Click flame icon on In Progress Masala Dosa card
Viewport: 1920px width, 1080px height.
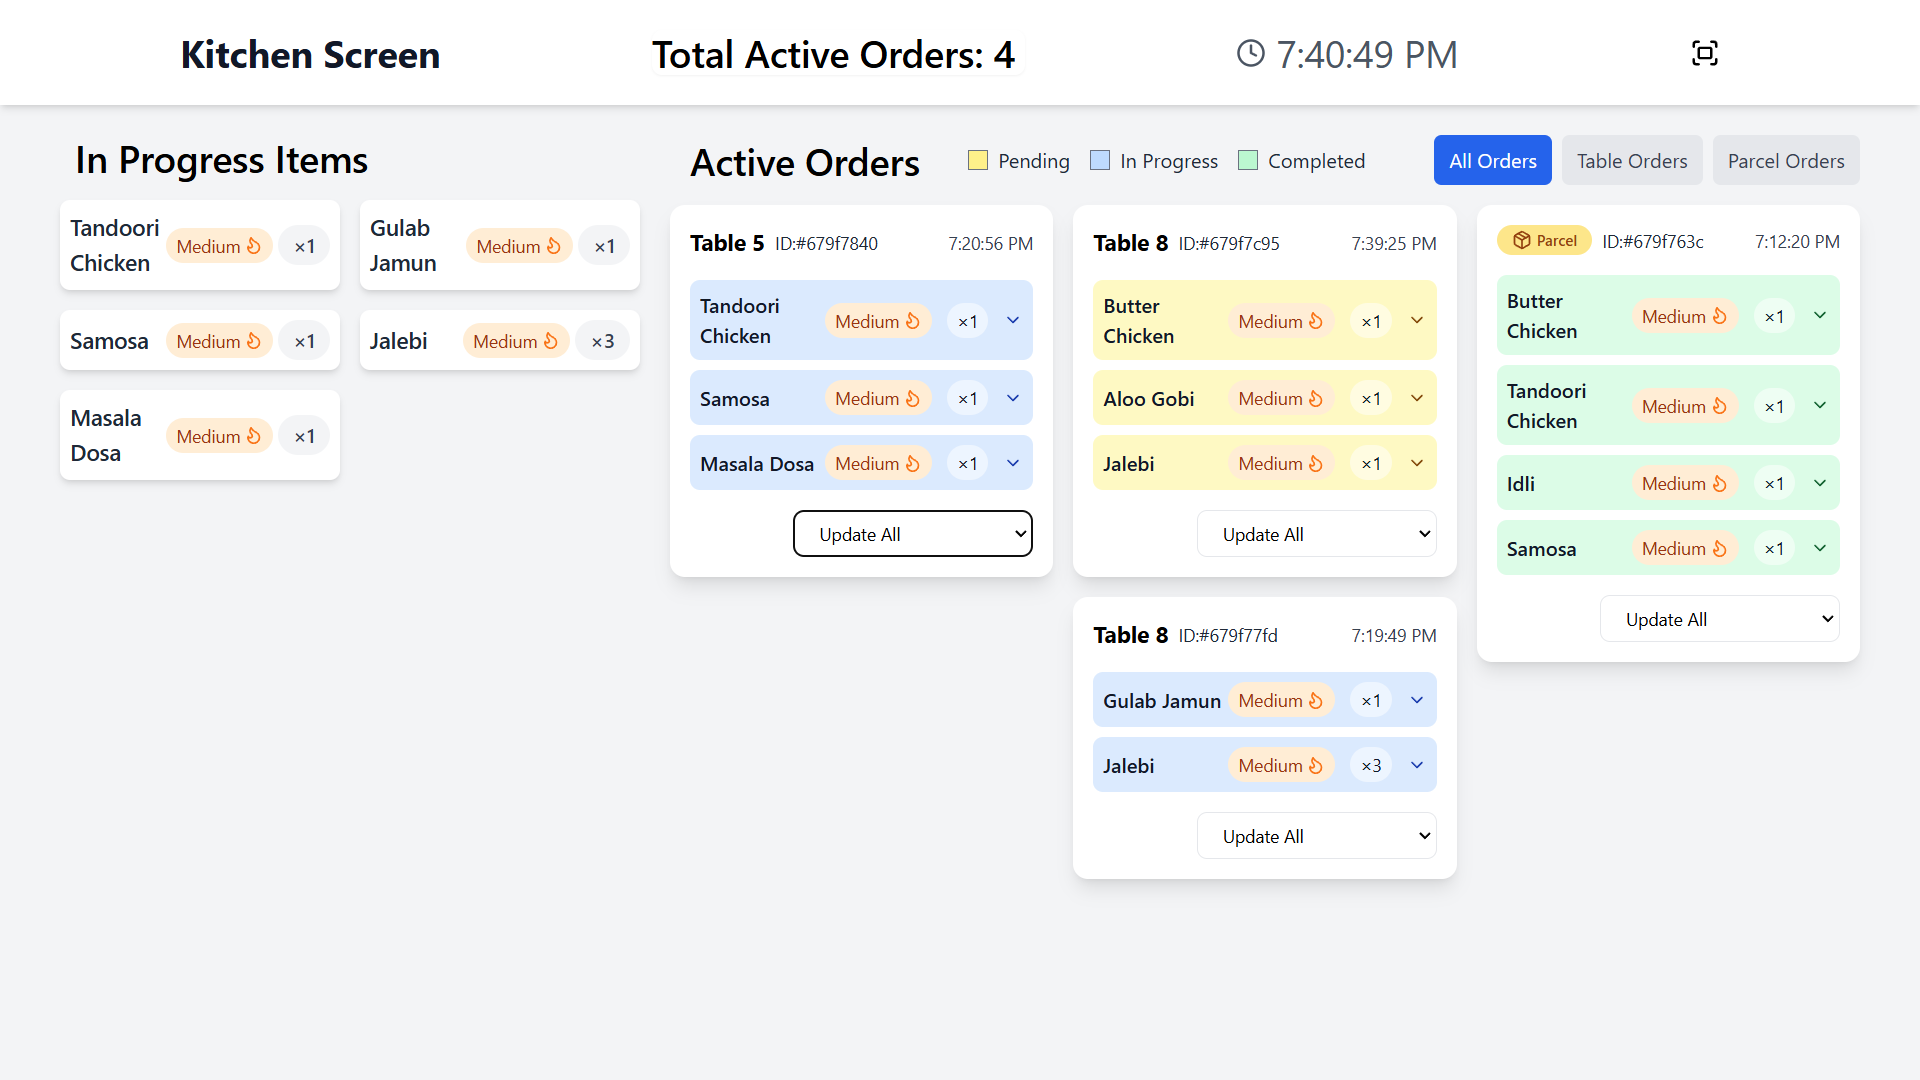pyautogui.click(x=254, y=436)
